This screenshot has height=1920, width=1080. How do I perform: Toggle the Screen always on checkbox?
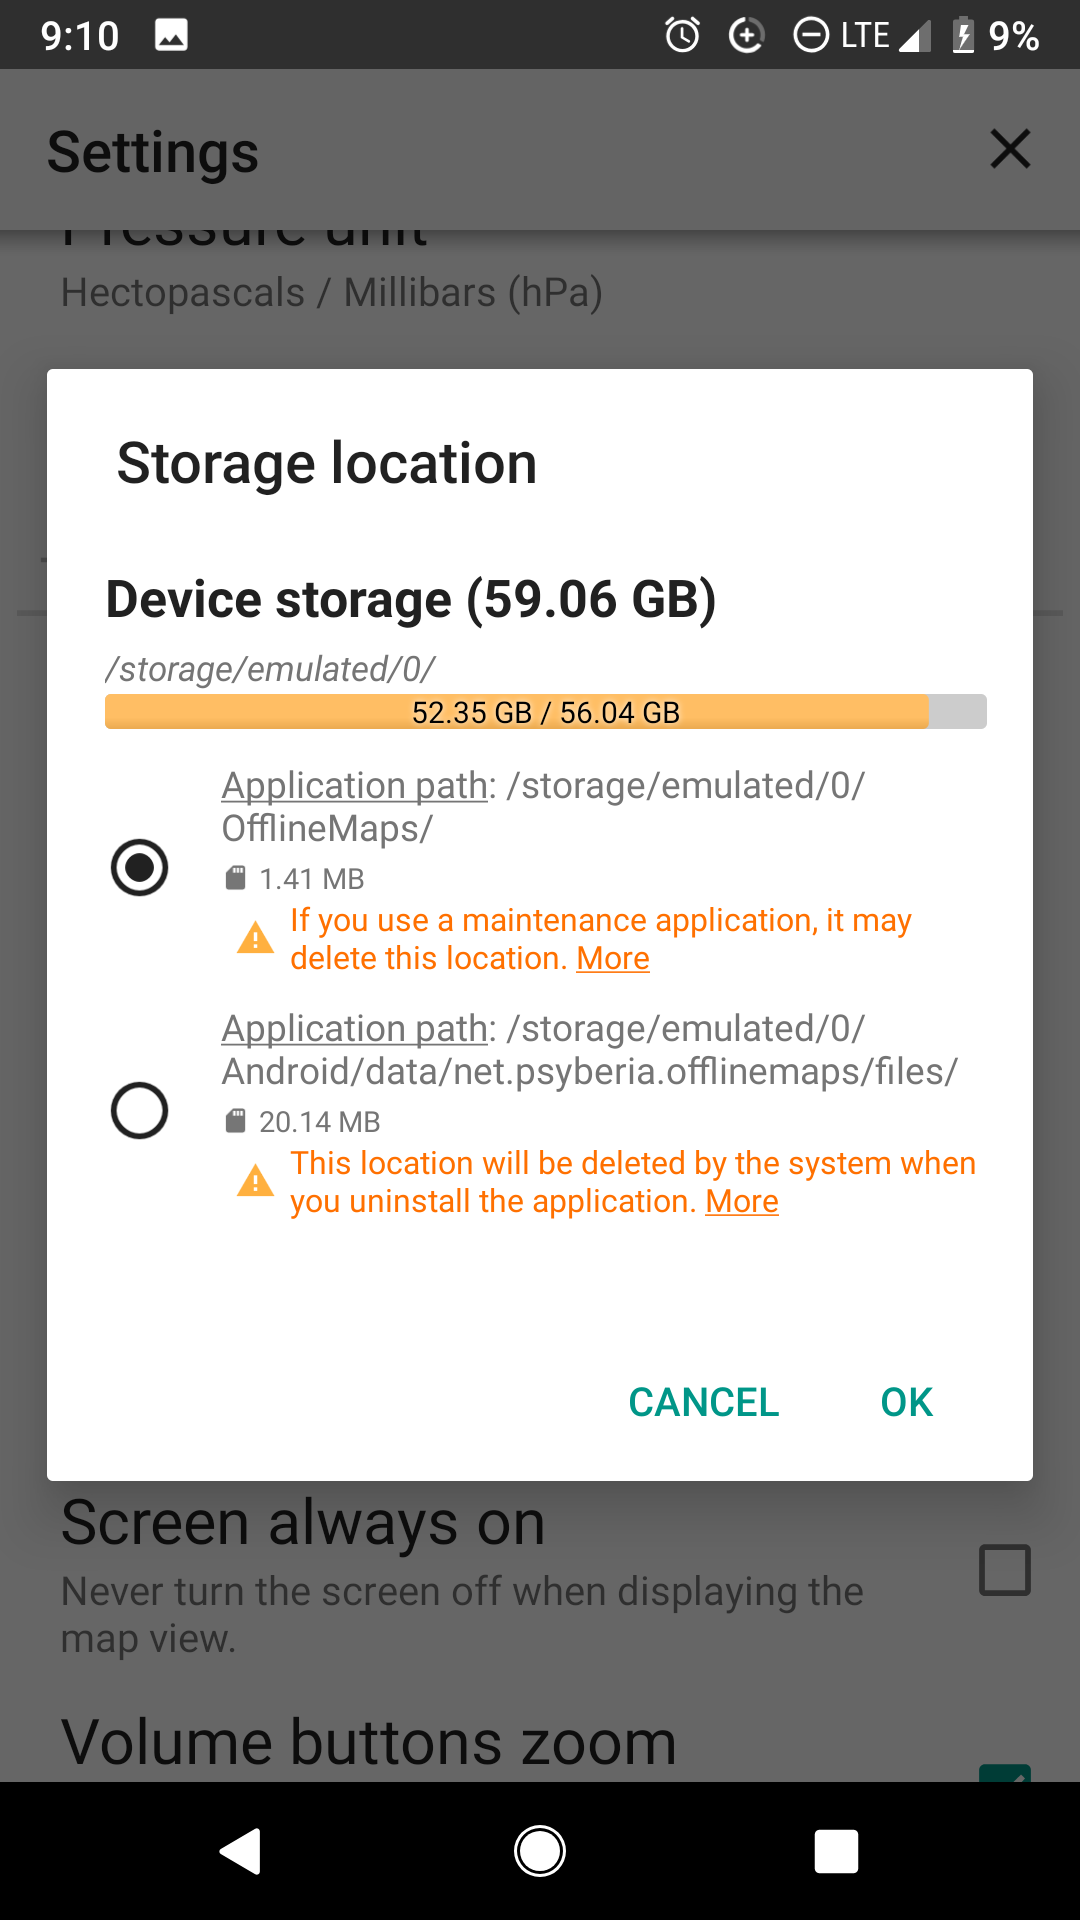pos(1004,1570)
